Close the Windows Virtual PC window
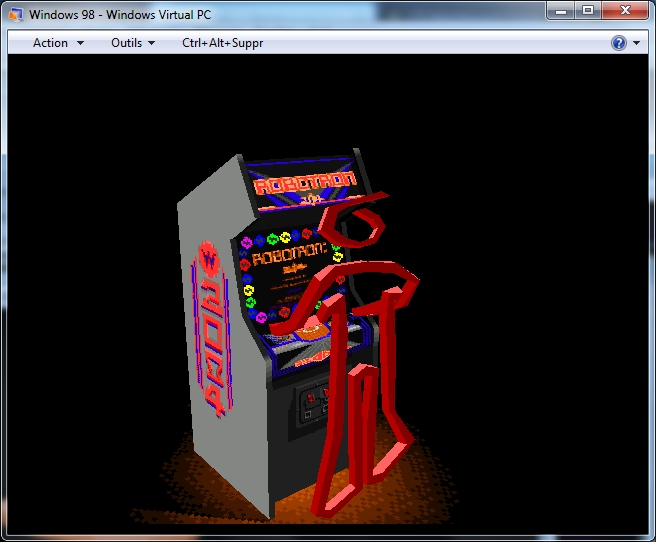656x542 pixels. tap(625, 11)
